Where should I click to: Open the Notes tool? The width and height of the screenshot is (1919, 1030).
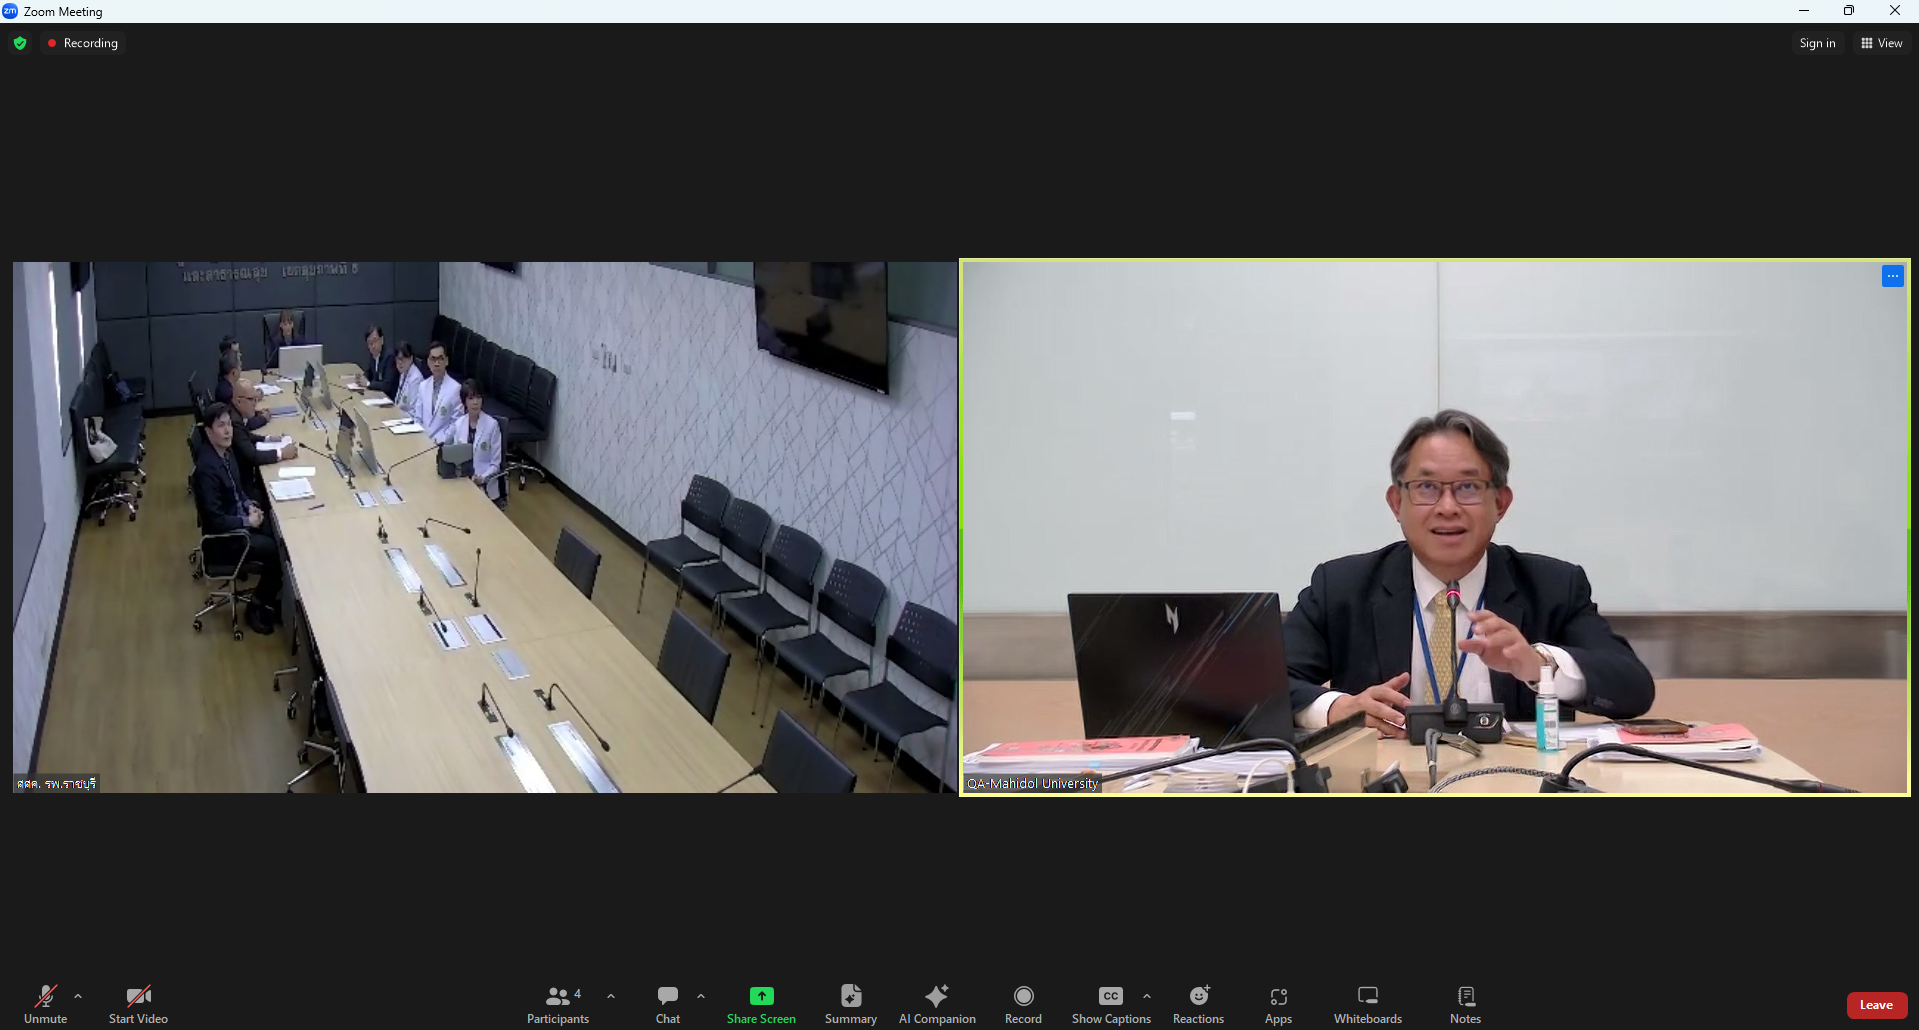(x=1465, y=1003)
